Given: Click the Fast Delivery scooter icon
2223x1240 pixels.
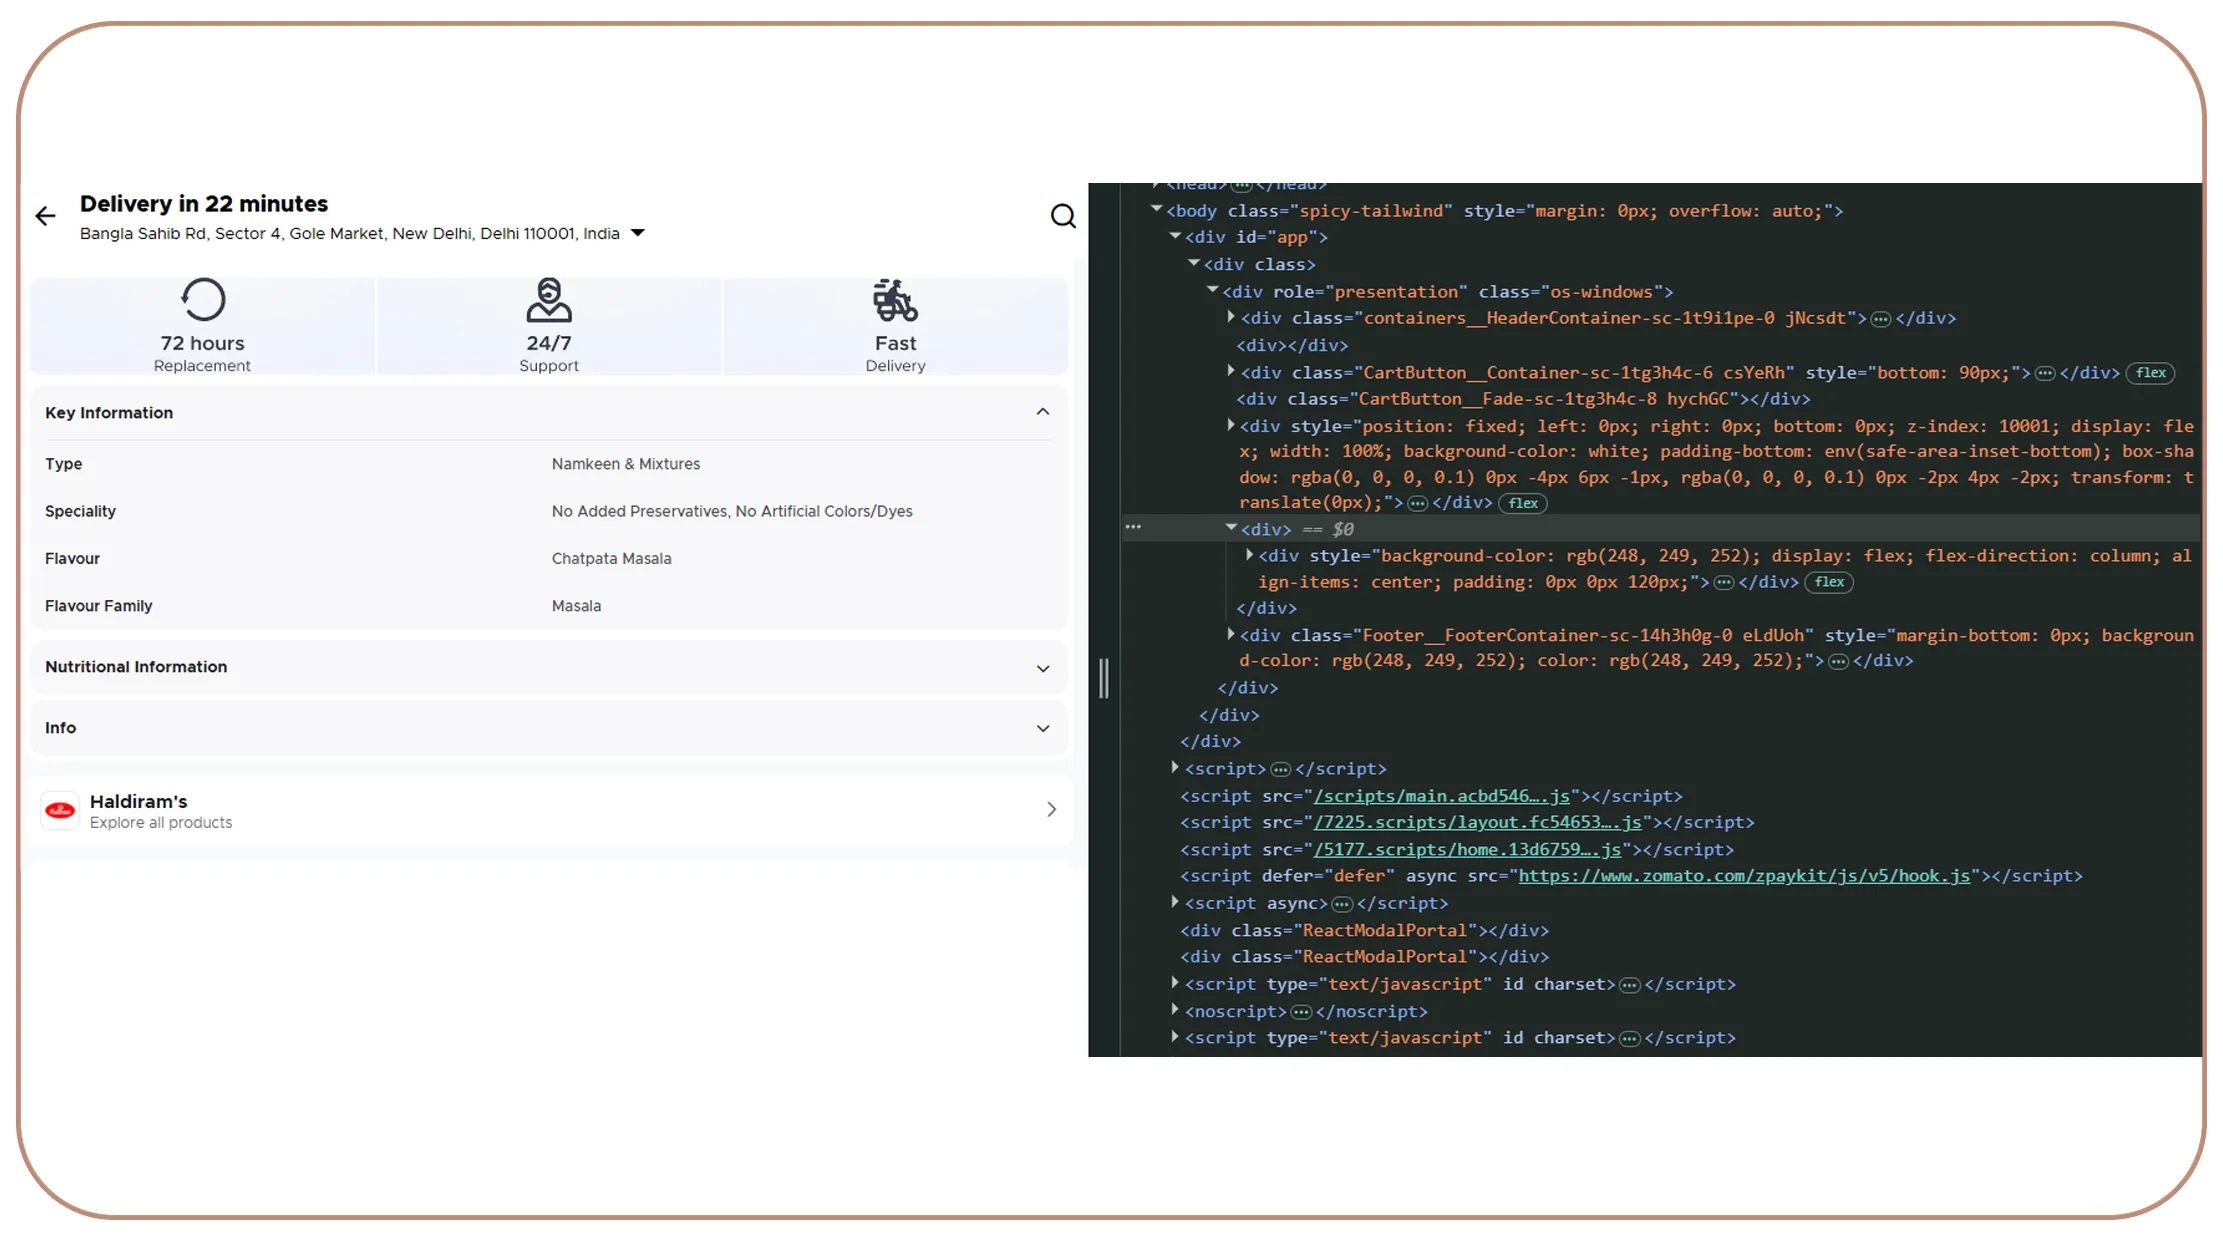Looking at the screenshot, I should (x=895, y=299).
